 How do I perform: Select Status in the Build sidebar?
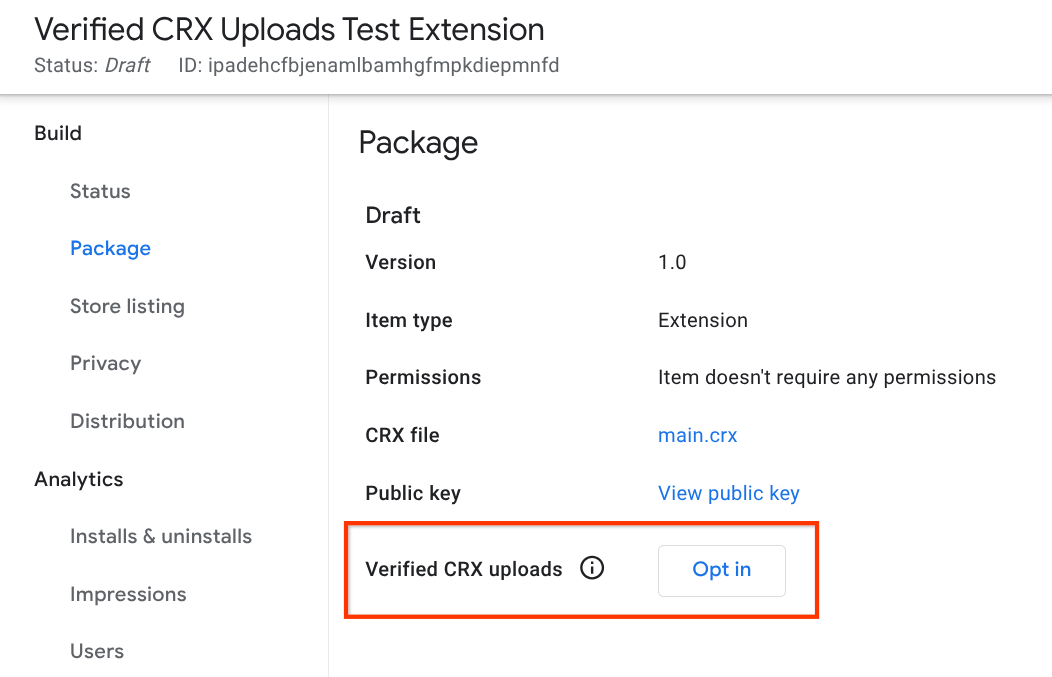[100, 191]
